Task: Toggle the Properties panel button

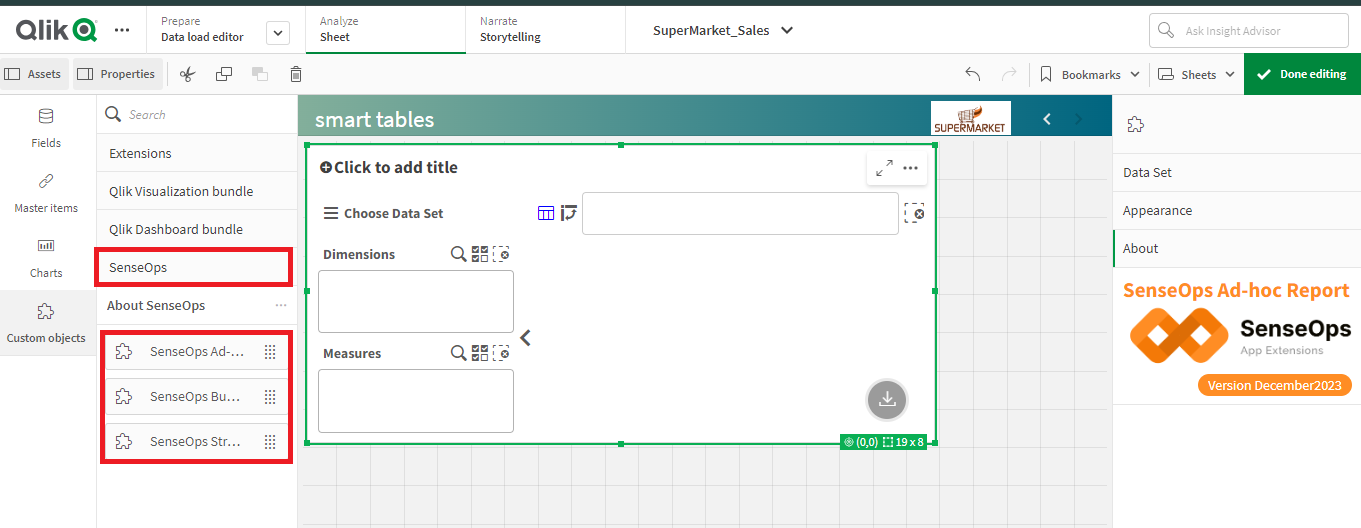Action: [117, 74]
